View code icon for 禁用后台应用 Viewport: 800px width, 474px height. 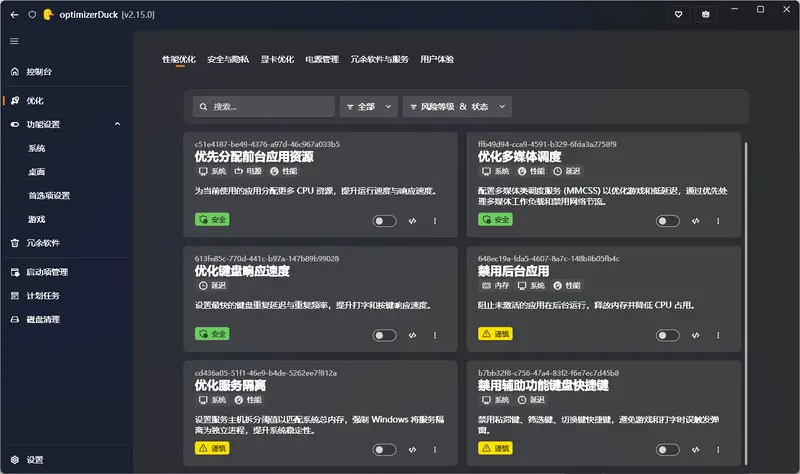[x=695, y=335]
